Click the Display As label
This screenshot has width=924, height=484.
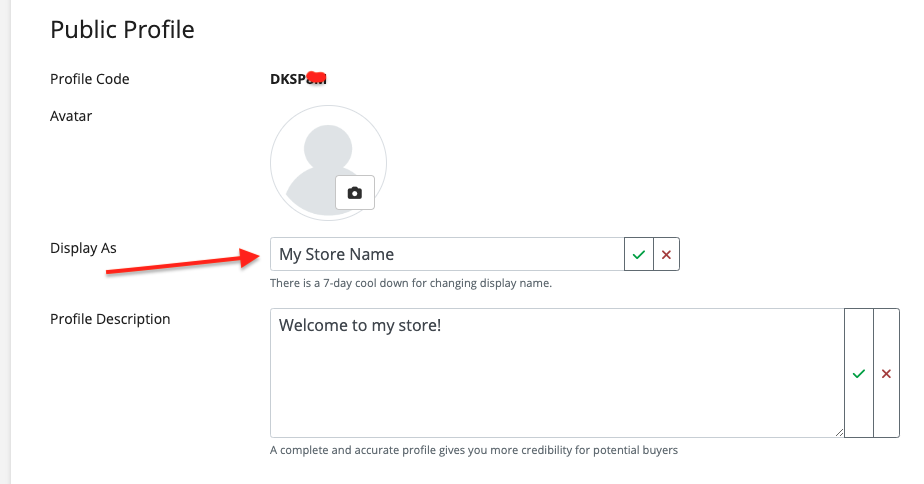(83, 248)
